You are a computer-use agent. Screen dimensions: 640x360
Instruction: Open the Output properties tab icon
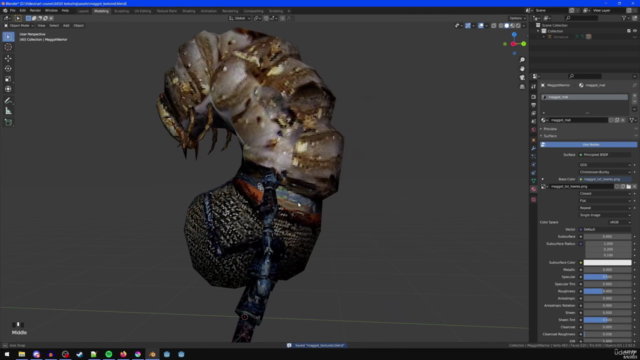pyautogui.click(x=533, y=105)
